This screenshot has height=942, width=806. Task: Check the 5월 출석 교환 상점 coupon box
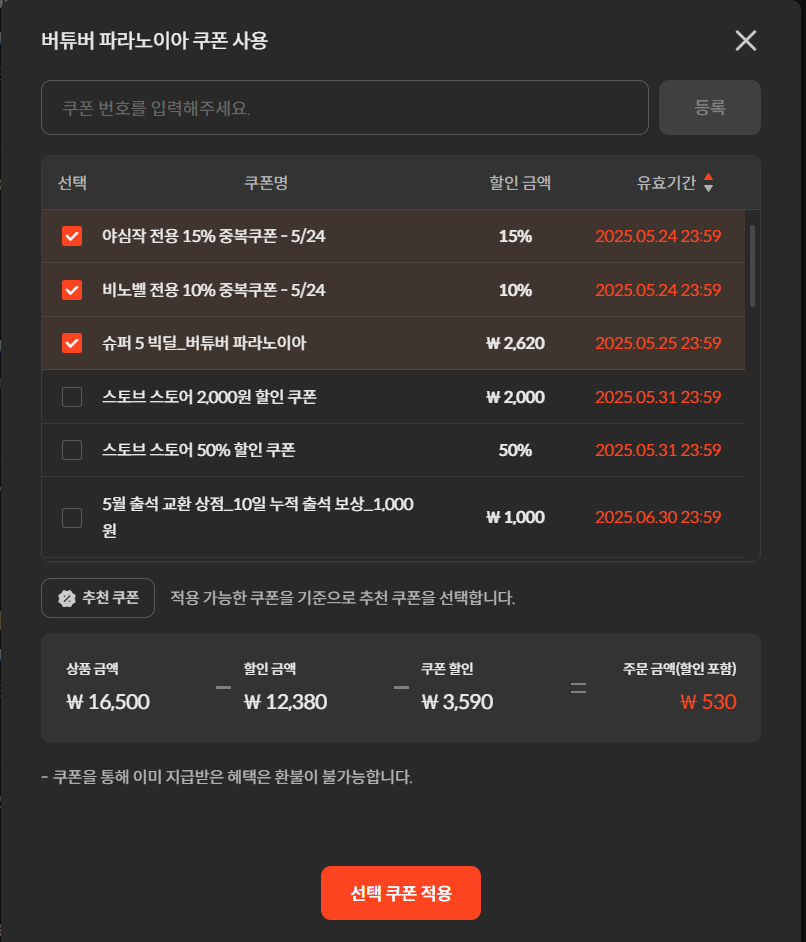point(72,517)
